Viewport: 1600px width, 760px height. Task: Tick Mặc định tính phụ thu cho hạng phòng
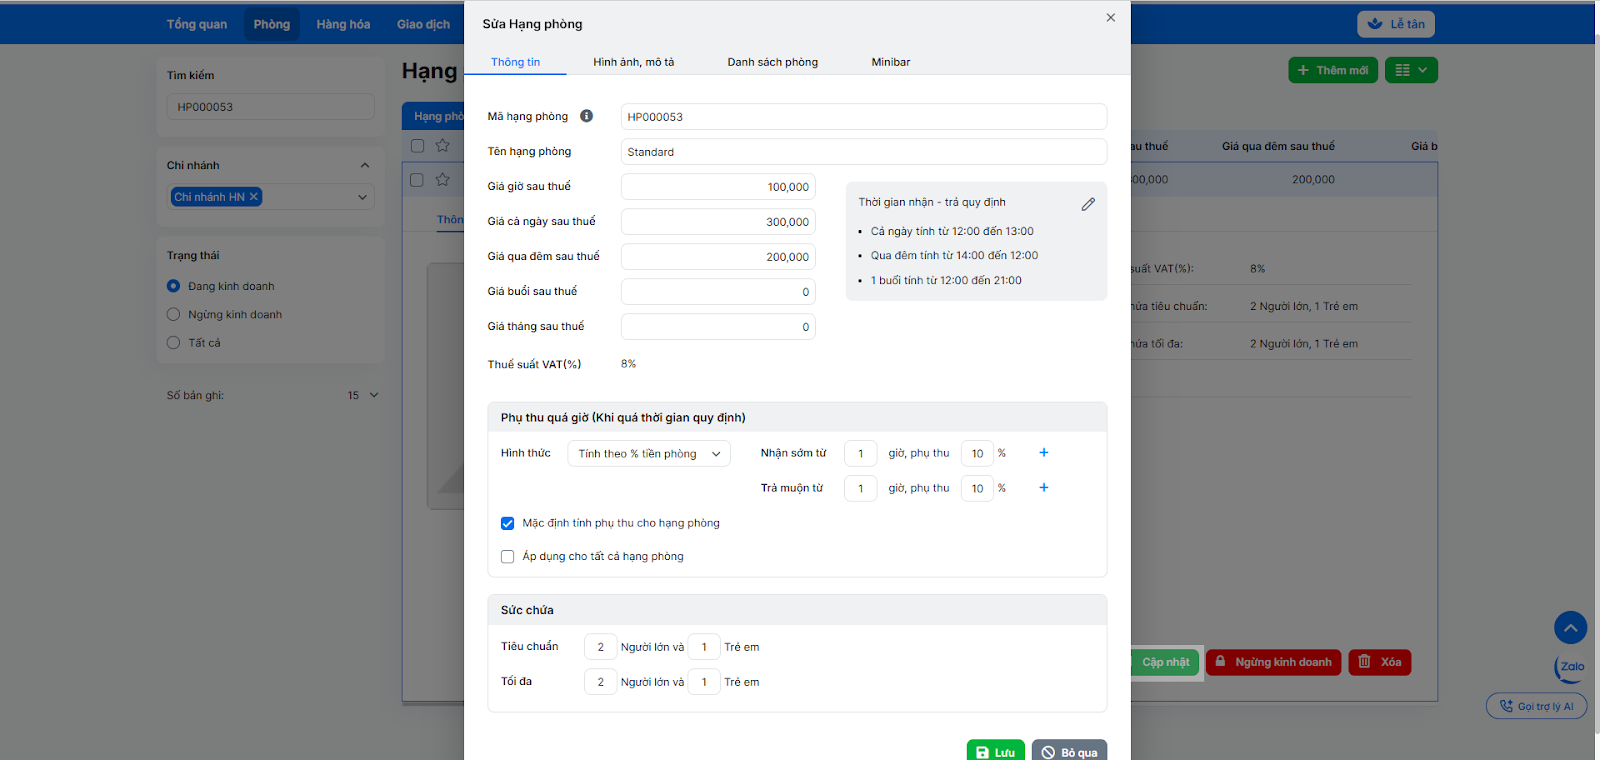(508, 524)
